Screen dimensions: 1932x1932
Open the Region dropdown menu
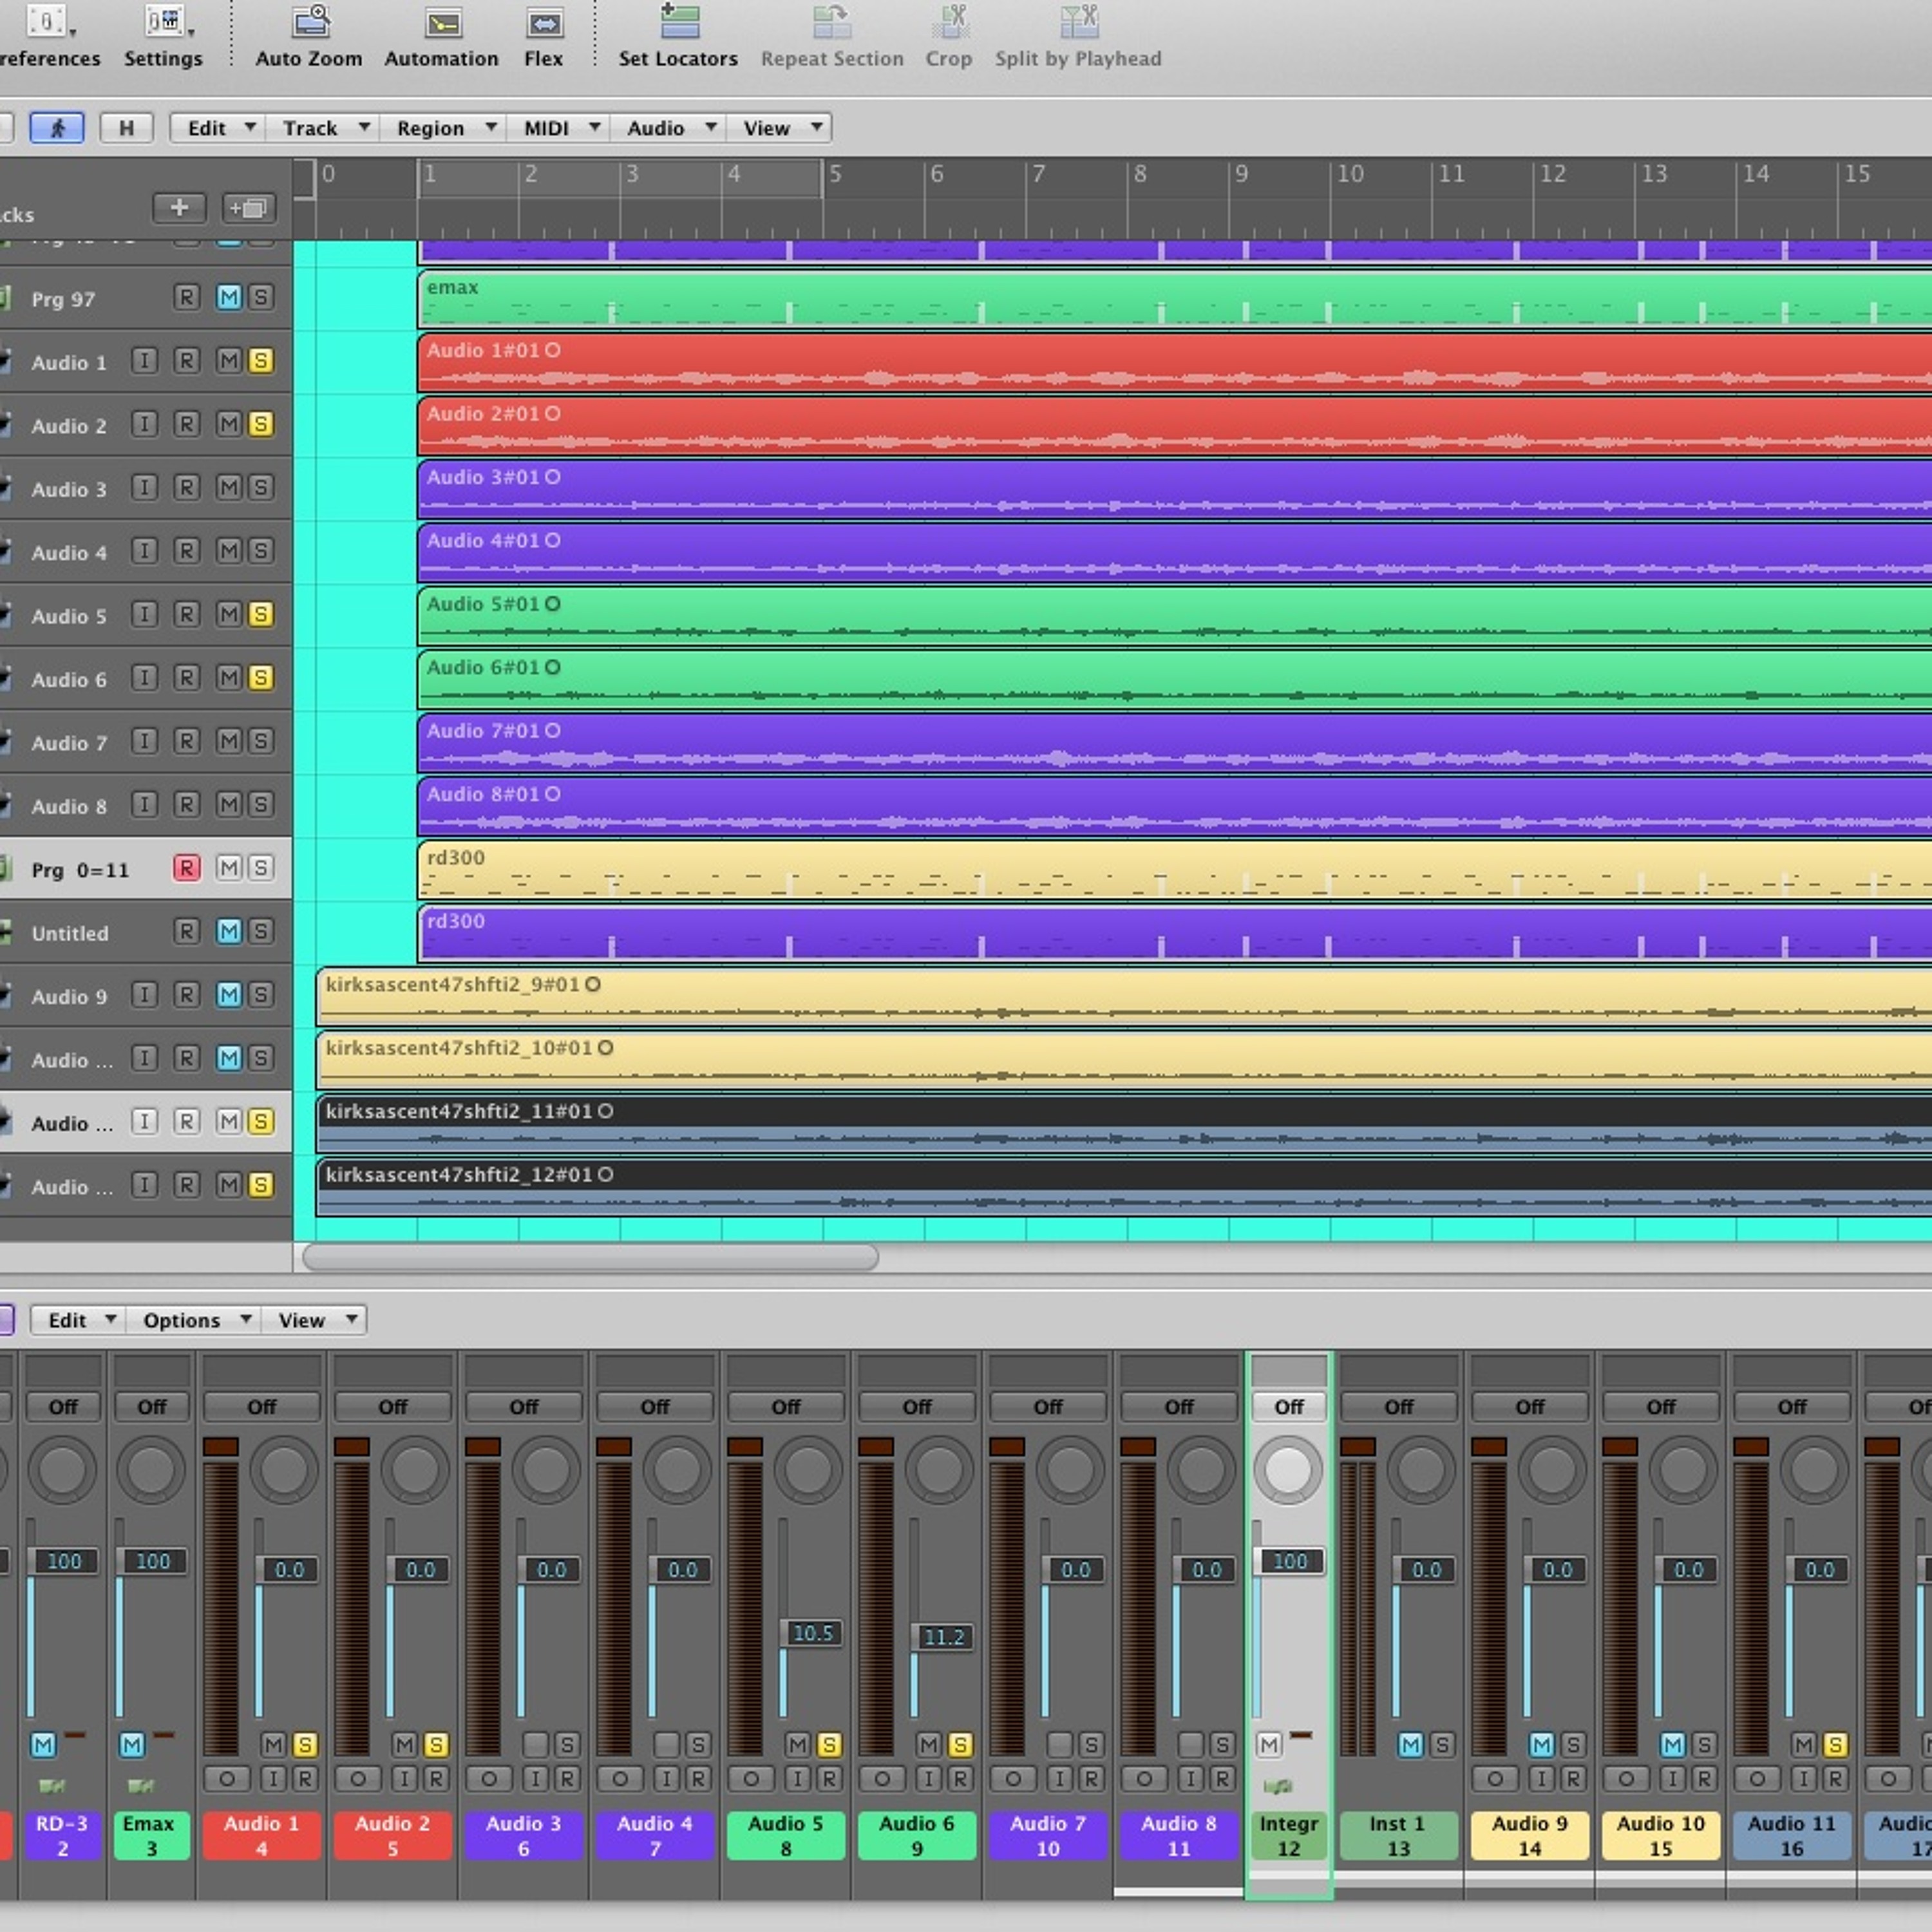442,128
